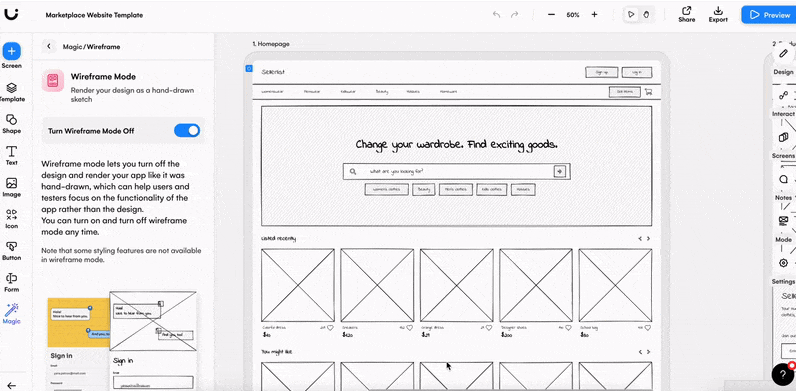Open the Template panel

(x=12, y=92)
